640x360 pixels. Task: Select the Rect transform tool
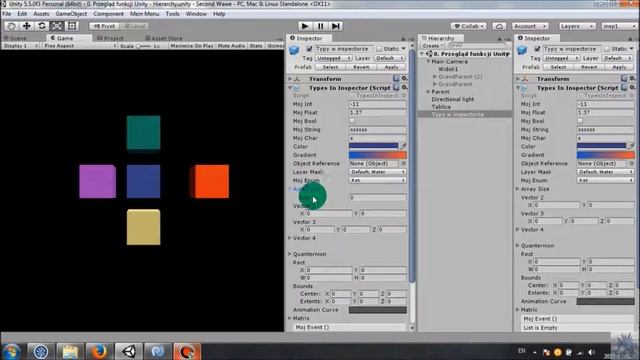click(x=72, y=26)
